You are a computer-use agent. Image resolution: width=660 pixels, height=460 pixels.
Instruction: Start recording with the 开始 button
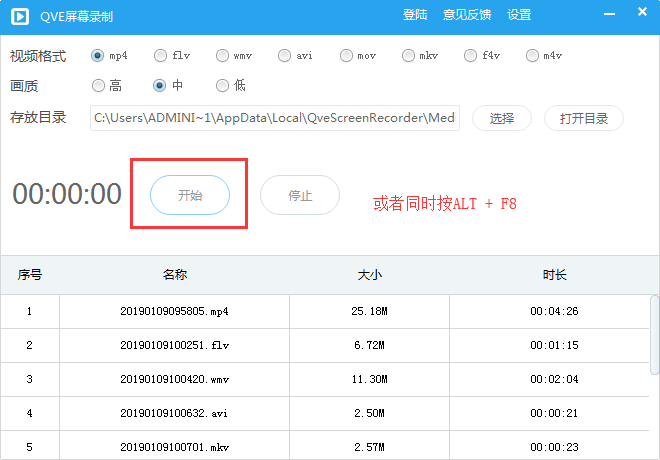tap(190, 195)
